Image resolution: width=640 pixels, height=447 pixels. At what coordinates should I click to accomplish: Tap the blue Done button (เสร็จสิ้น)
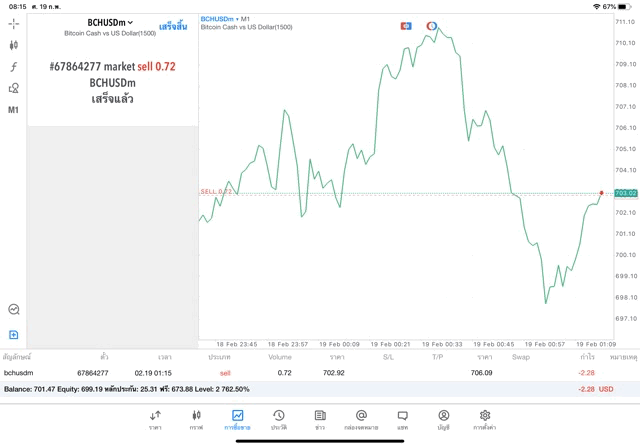172,25
